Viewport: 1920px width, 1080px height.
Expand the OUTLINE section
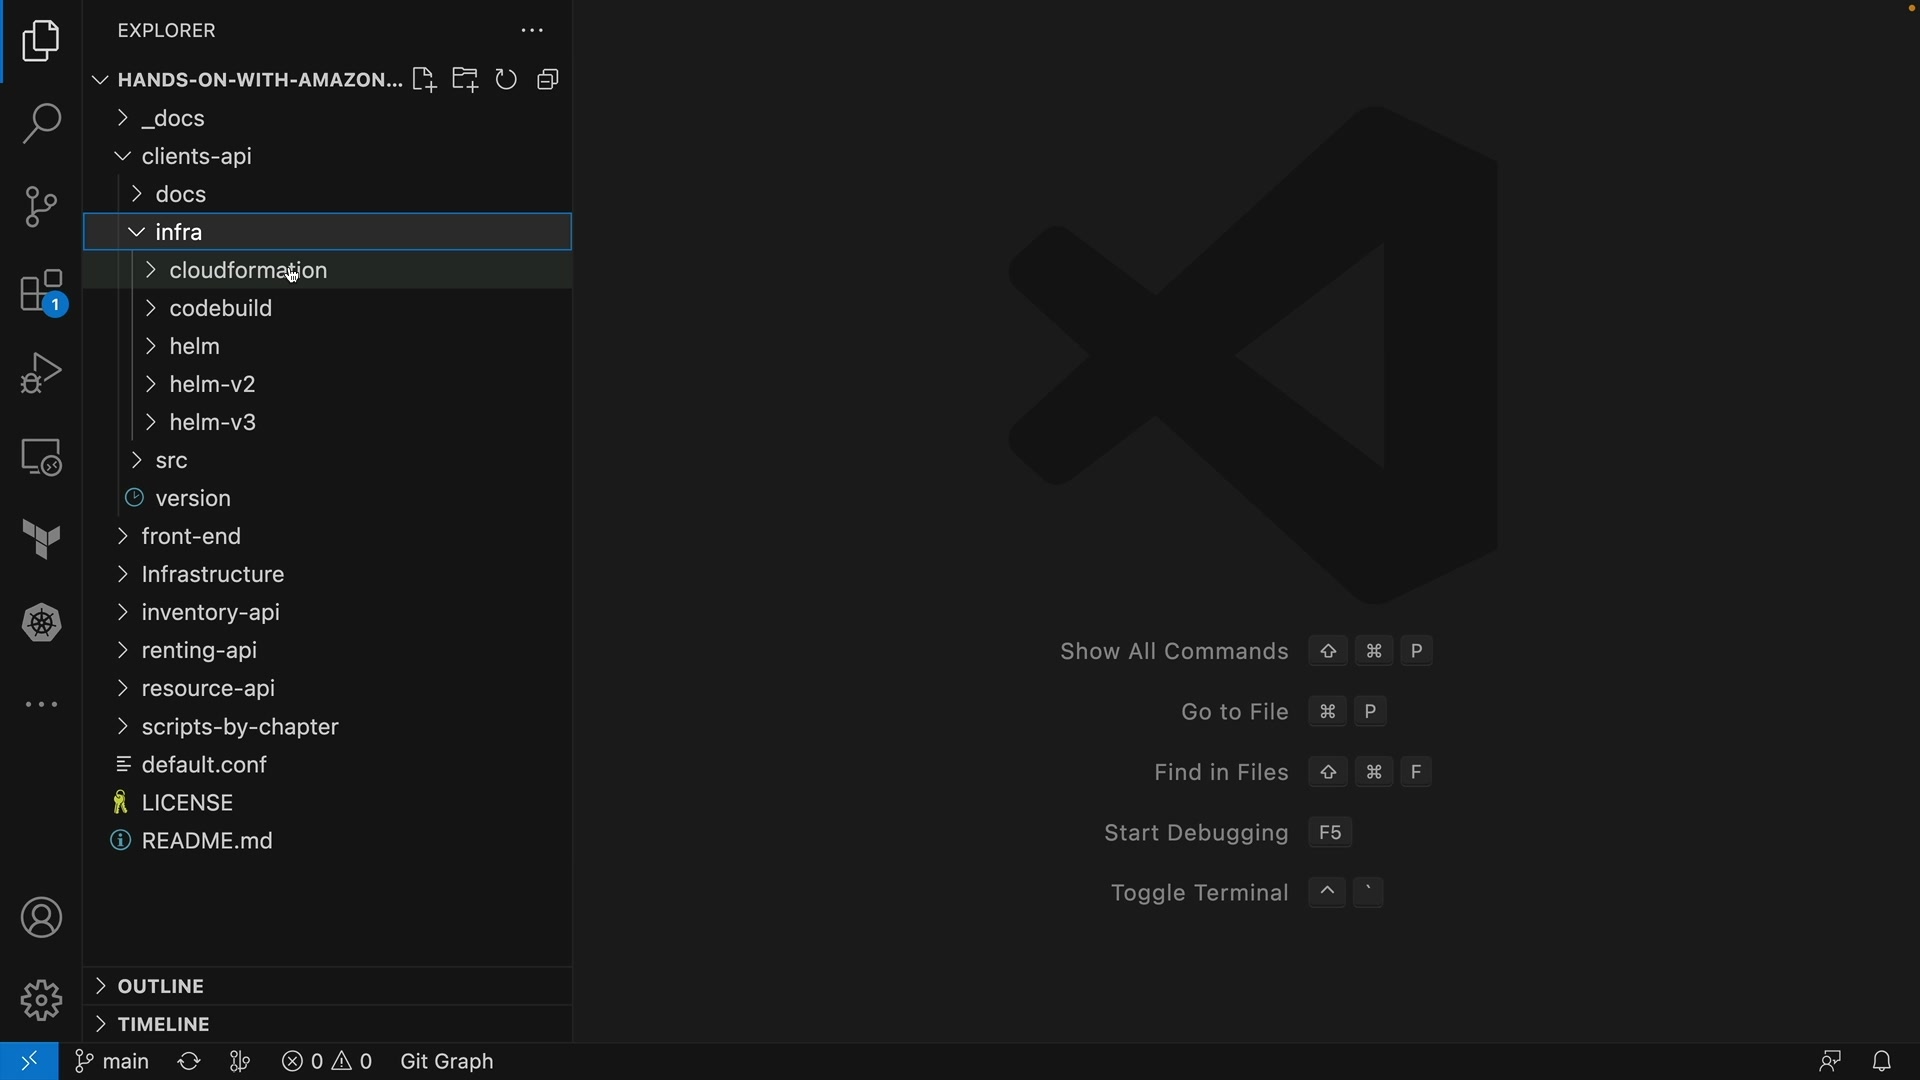click(x=160, y=987)
